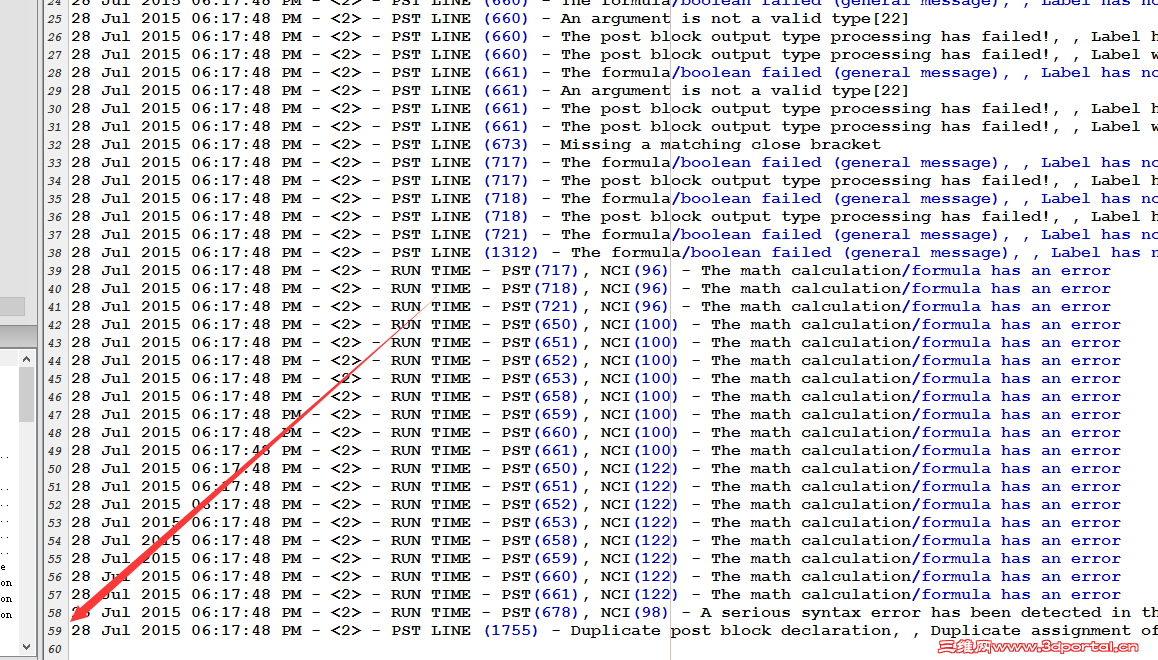Click gutter line number 32
Image resolution: width=1158 pixels, height=660 pixels.
click(x=55, y=145)
